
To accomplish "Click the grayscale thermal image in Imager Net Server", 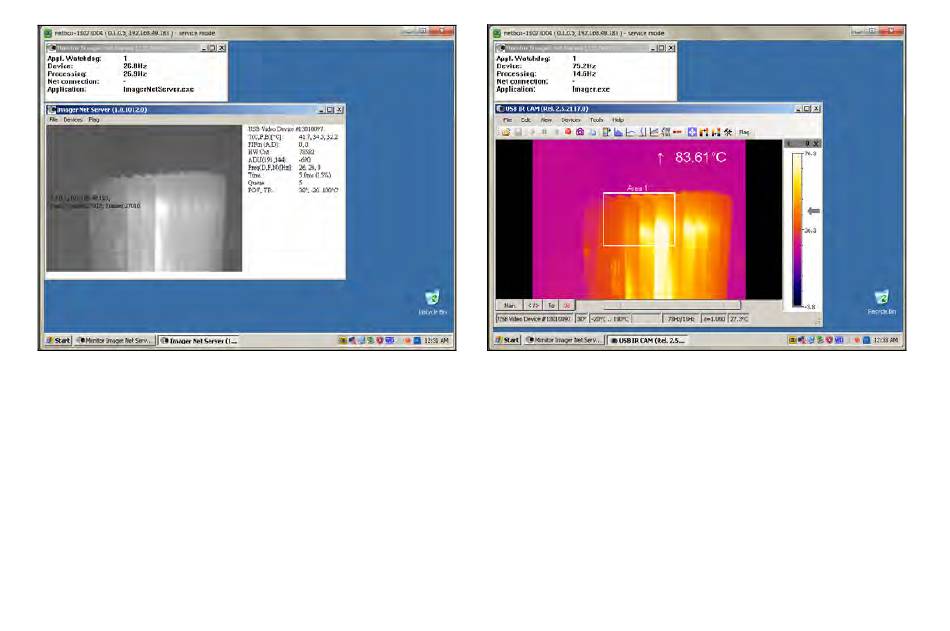I will 144,198.
